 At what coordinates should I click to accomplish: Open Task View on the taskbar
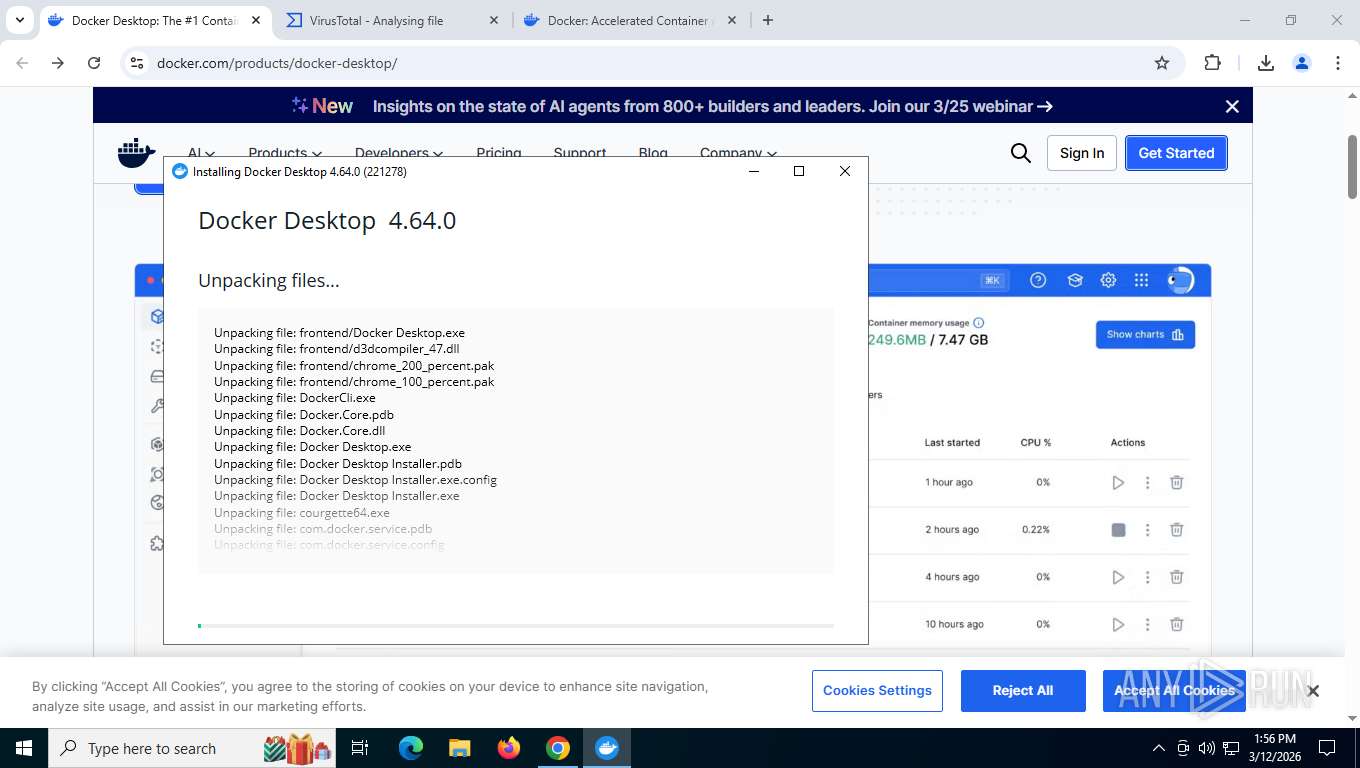tap(360, 748)
